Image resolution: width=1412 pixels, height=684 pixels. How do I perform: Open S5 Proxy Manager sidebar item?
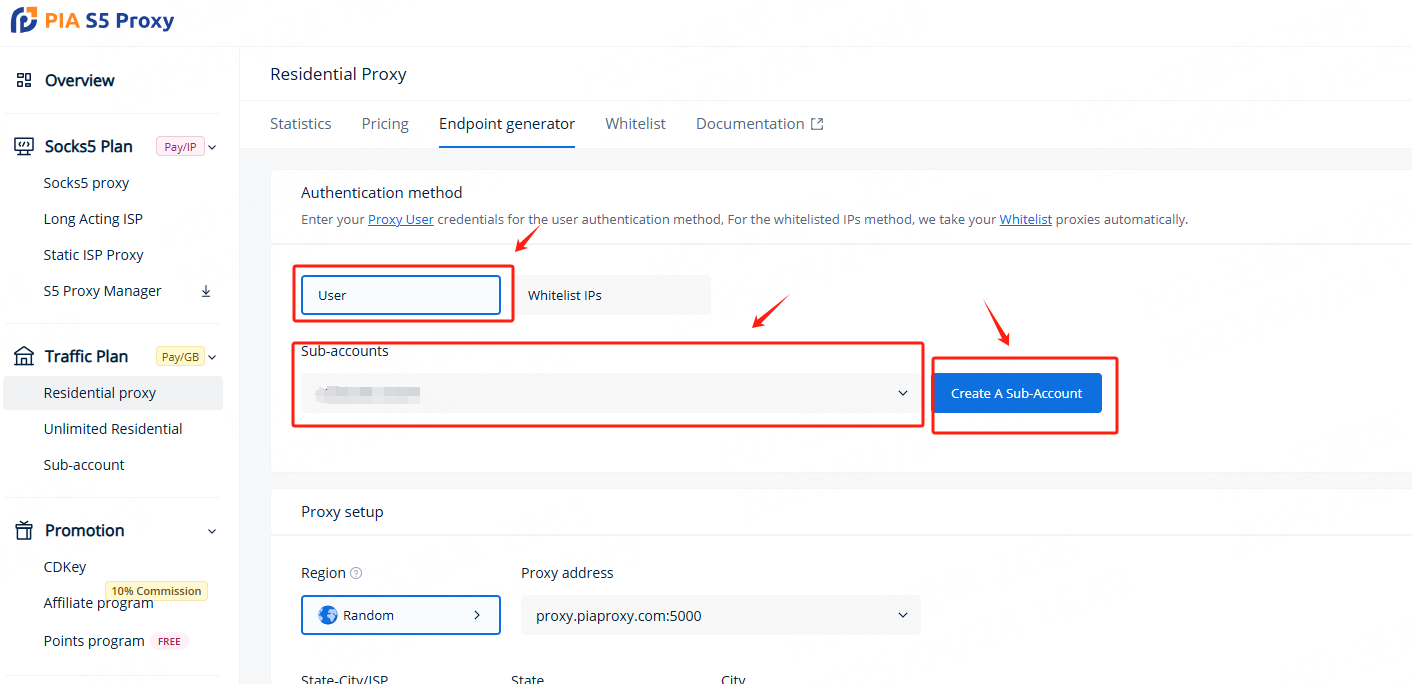pyautogui.click(x=102, y=291)
